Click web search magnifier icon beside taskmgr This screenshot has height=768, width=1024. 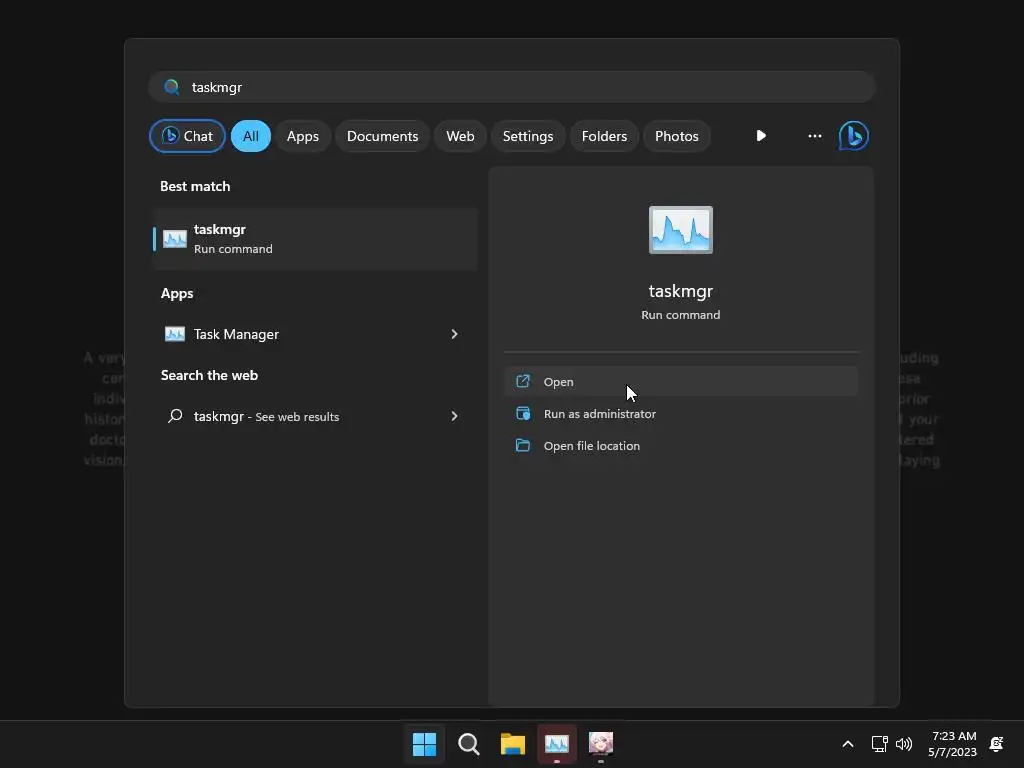point(175,416)
